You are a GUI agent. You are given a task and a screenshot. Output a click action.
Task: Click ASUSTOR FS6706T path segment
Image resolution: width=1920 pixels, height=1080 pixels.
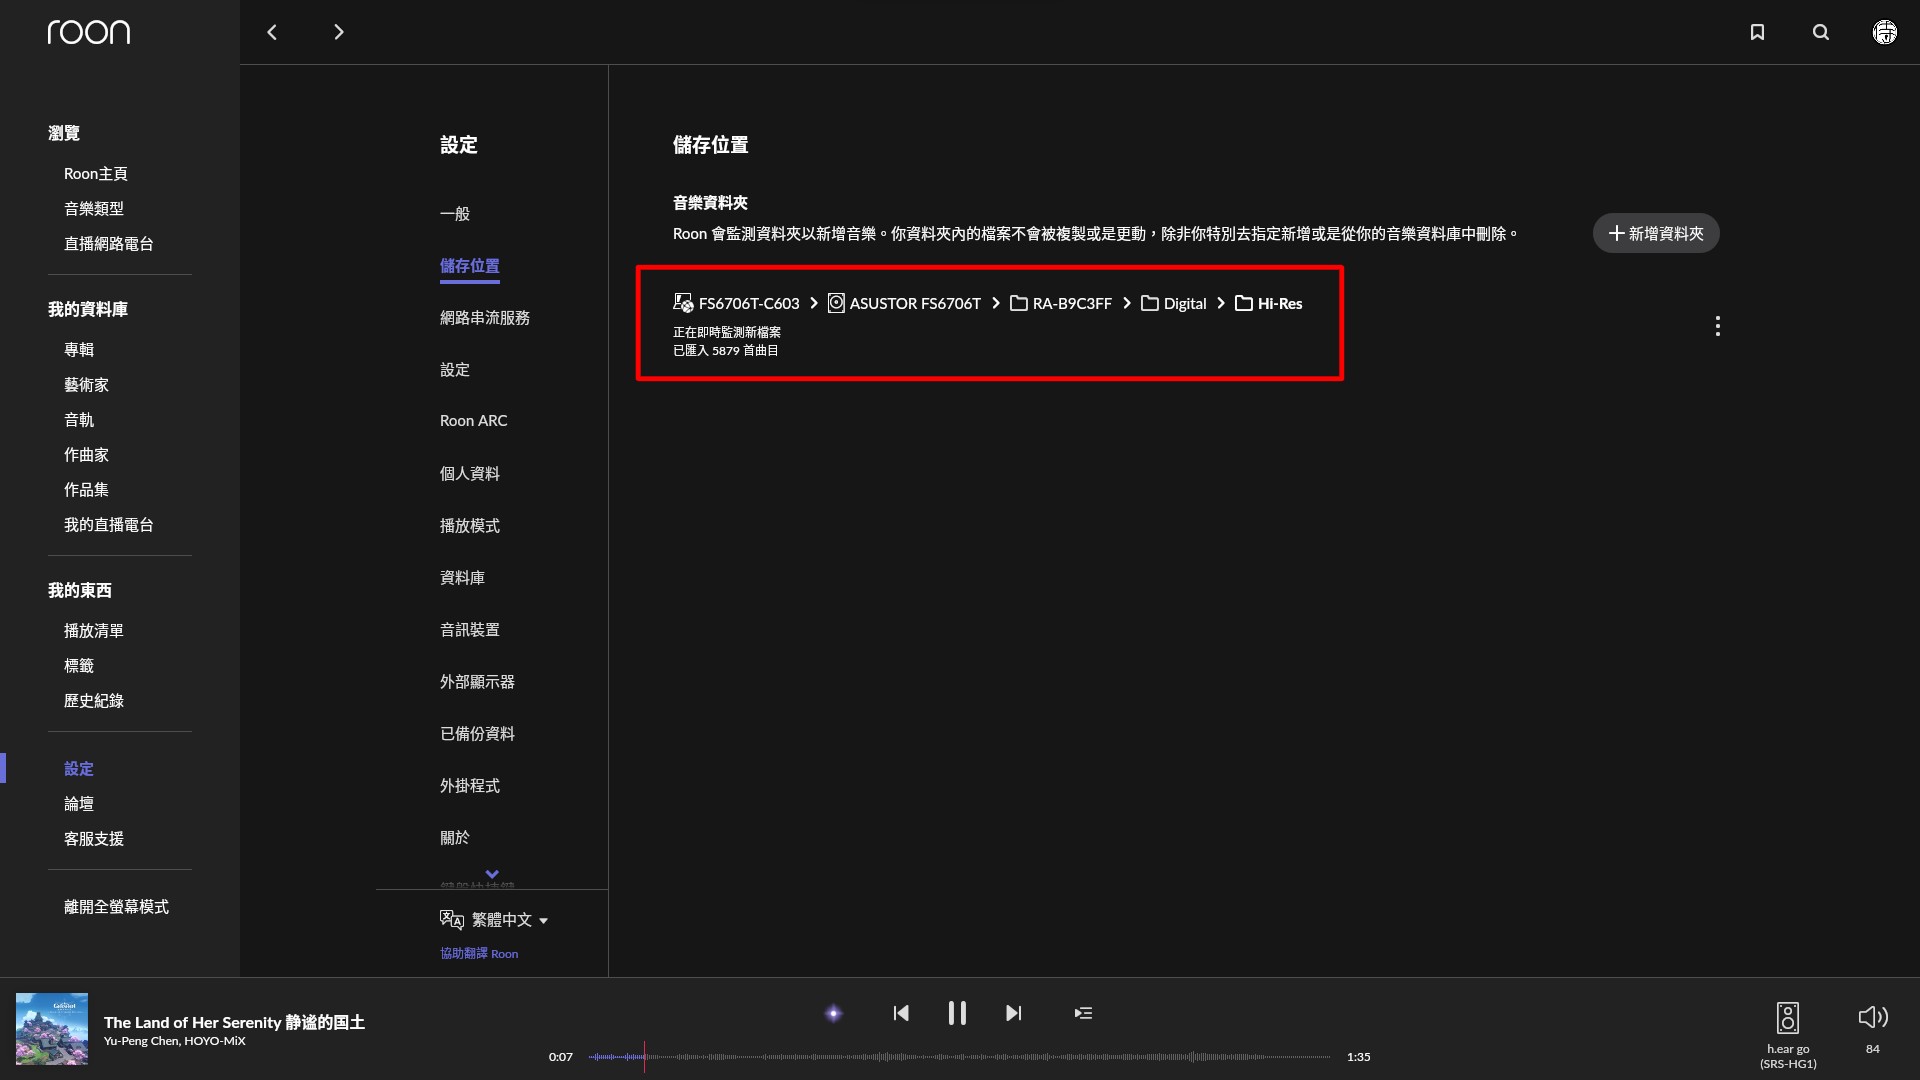pyautogui.click(x=915, y=303)
